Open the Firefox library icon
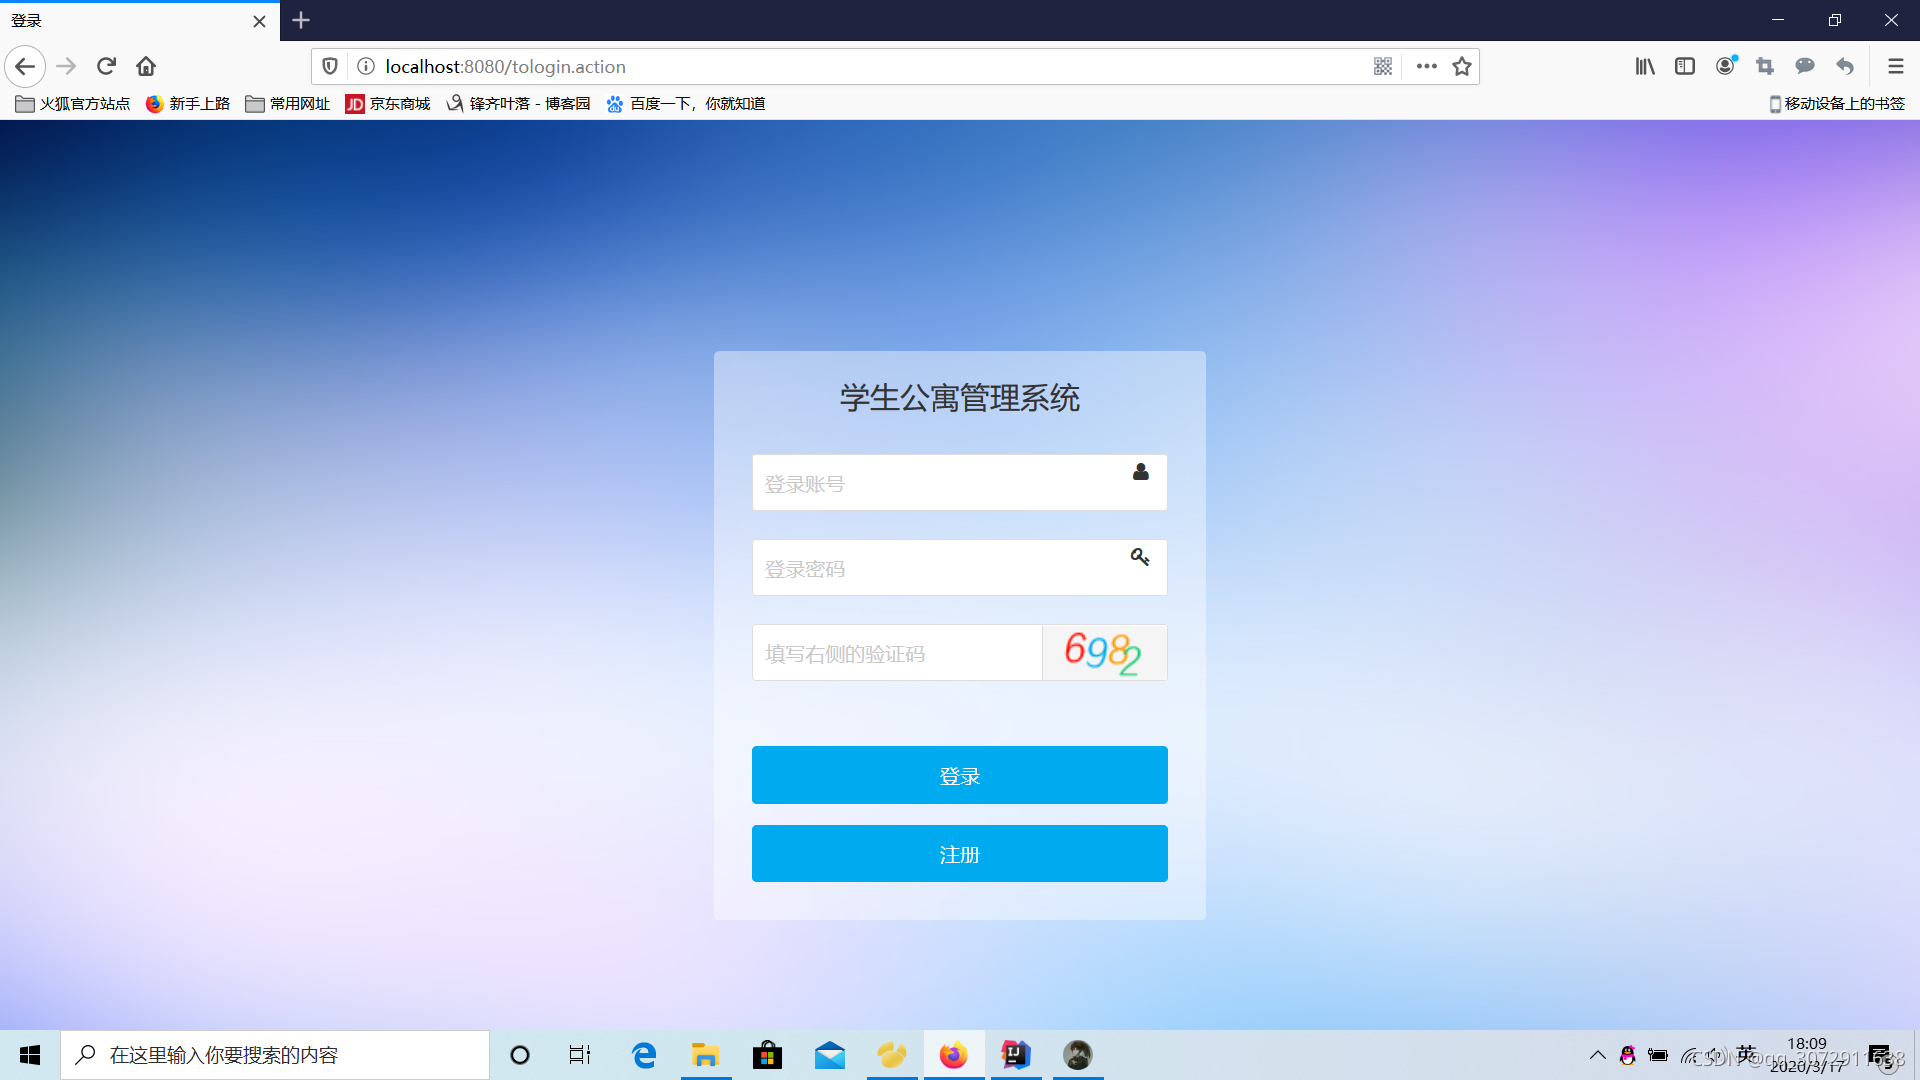This screenshot has width=1920, height=1080. pos(1645,66)
